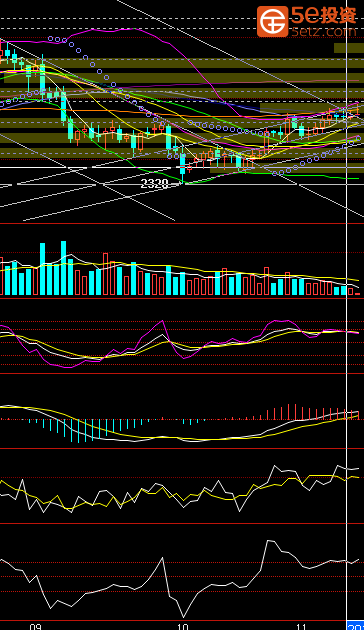Click the short yellow highlighted zone beneath the logo

pyautogui.click(x=349, y=48)
